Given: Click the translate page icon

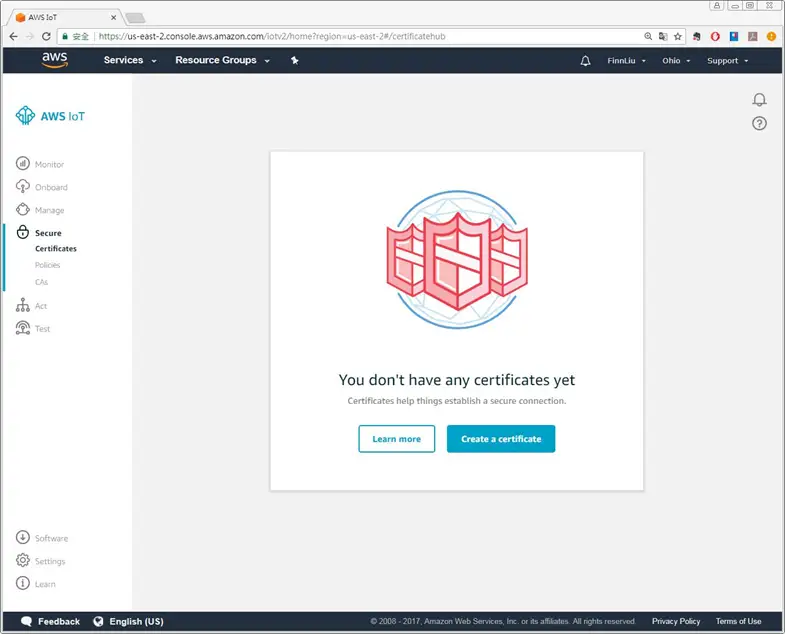Looking at the screenshot, I should pos(663,36).
